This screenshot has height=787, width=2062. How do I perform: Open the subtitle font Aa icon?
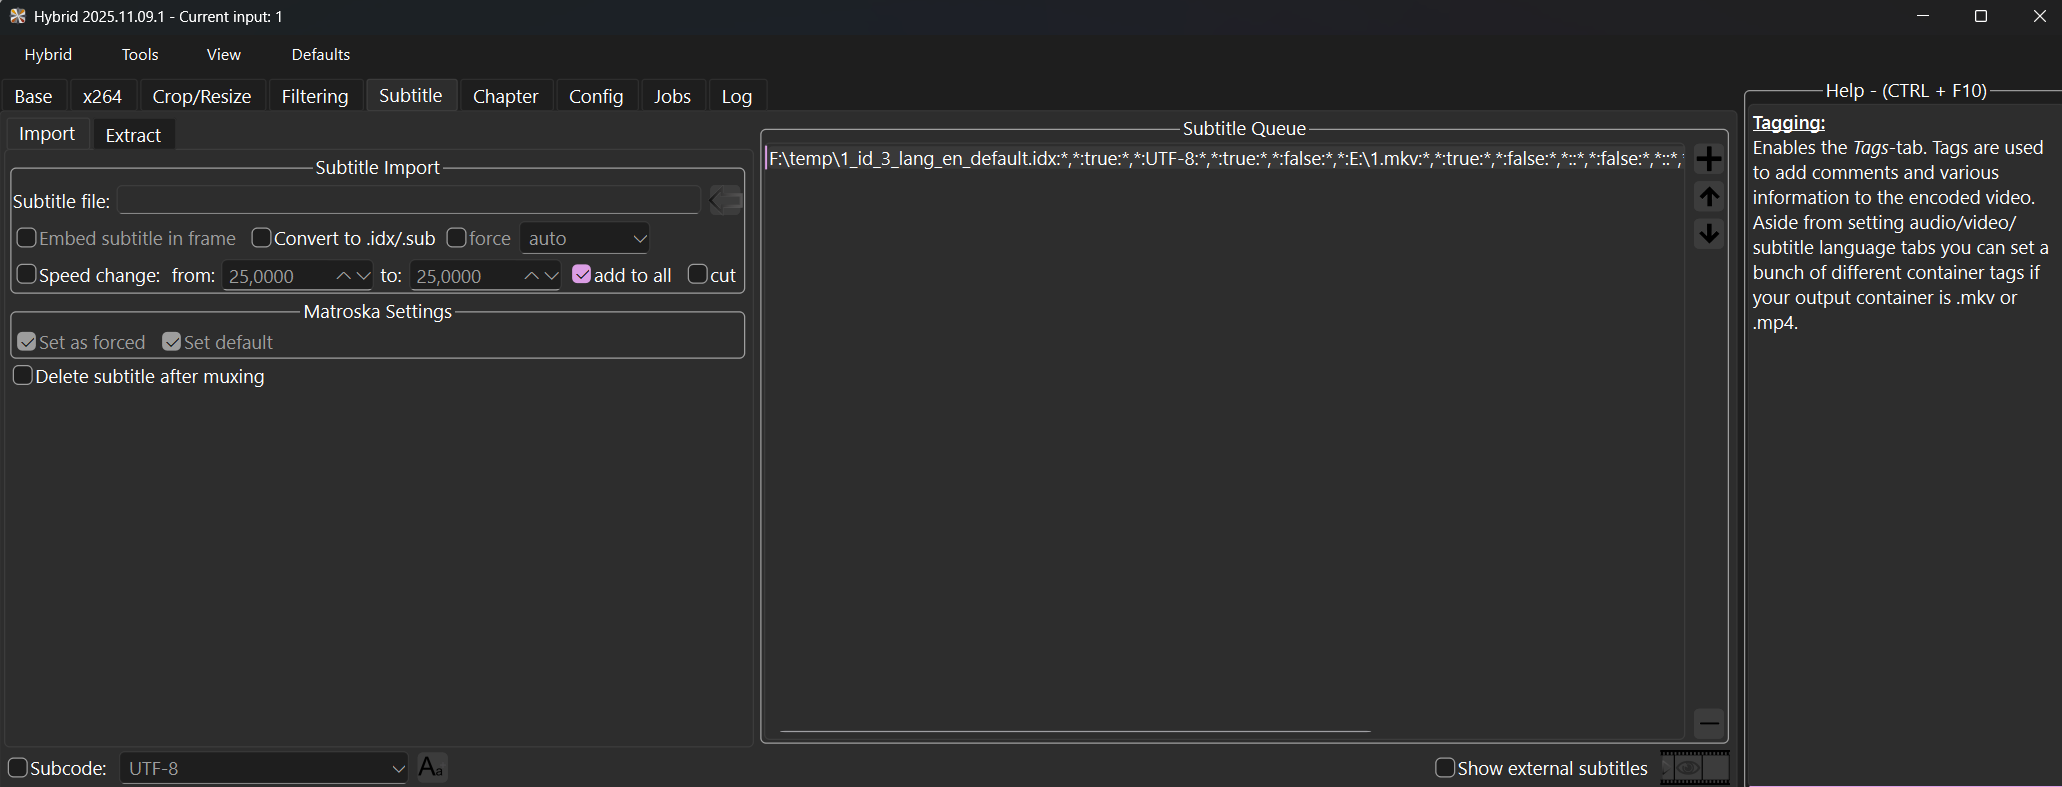431,768
